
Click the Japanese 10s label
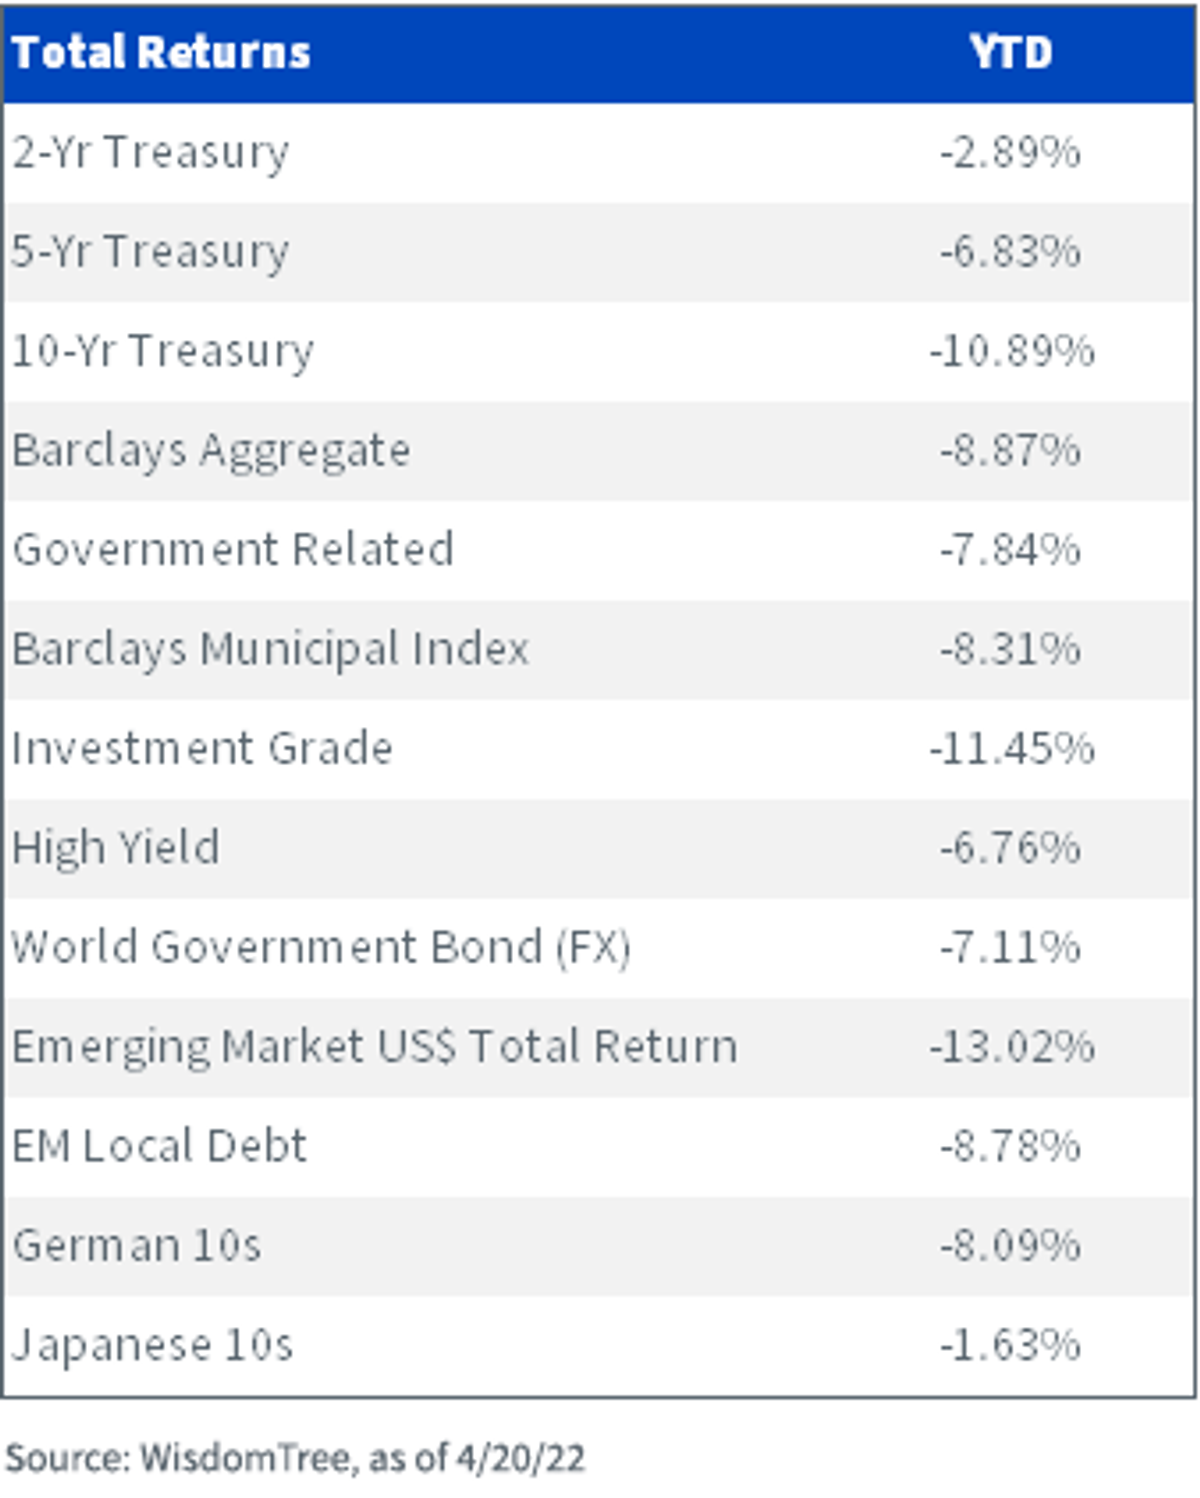tap(153, 1345)
